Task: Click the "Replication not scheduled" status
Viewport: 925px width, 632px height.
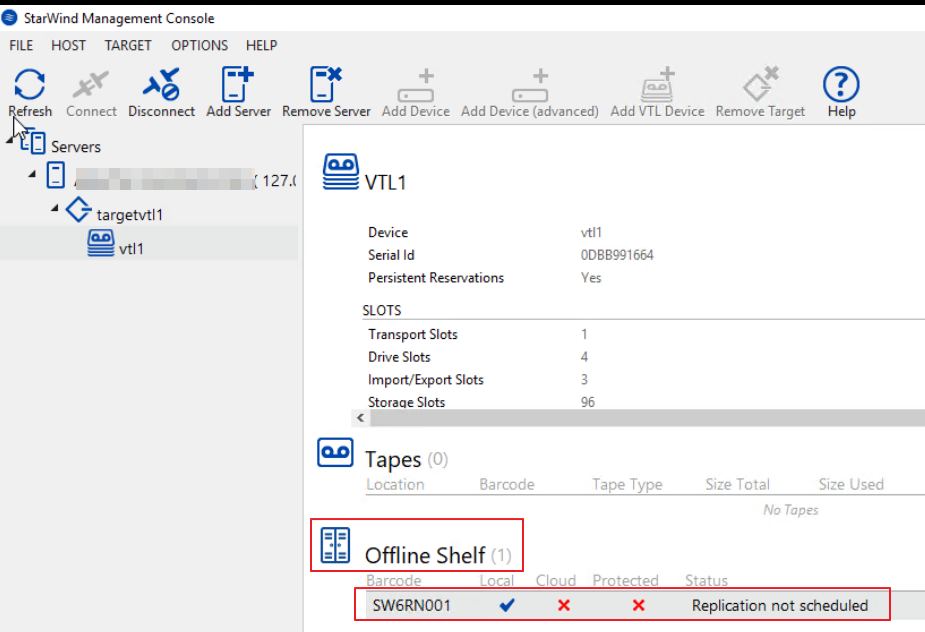Action: point(780,605)
